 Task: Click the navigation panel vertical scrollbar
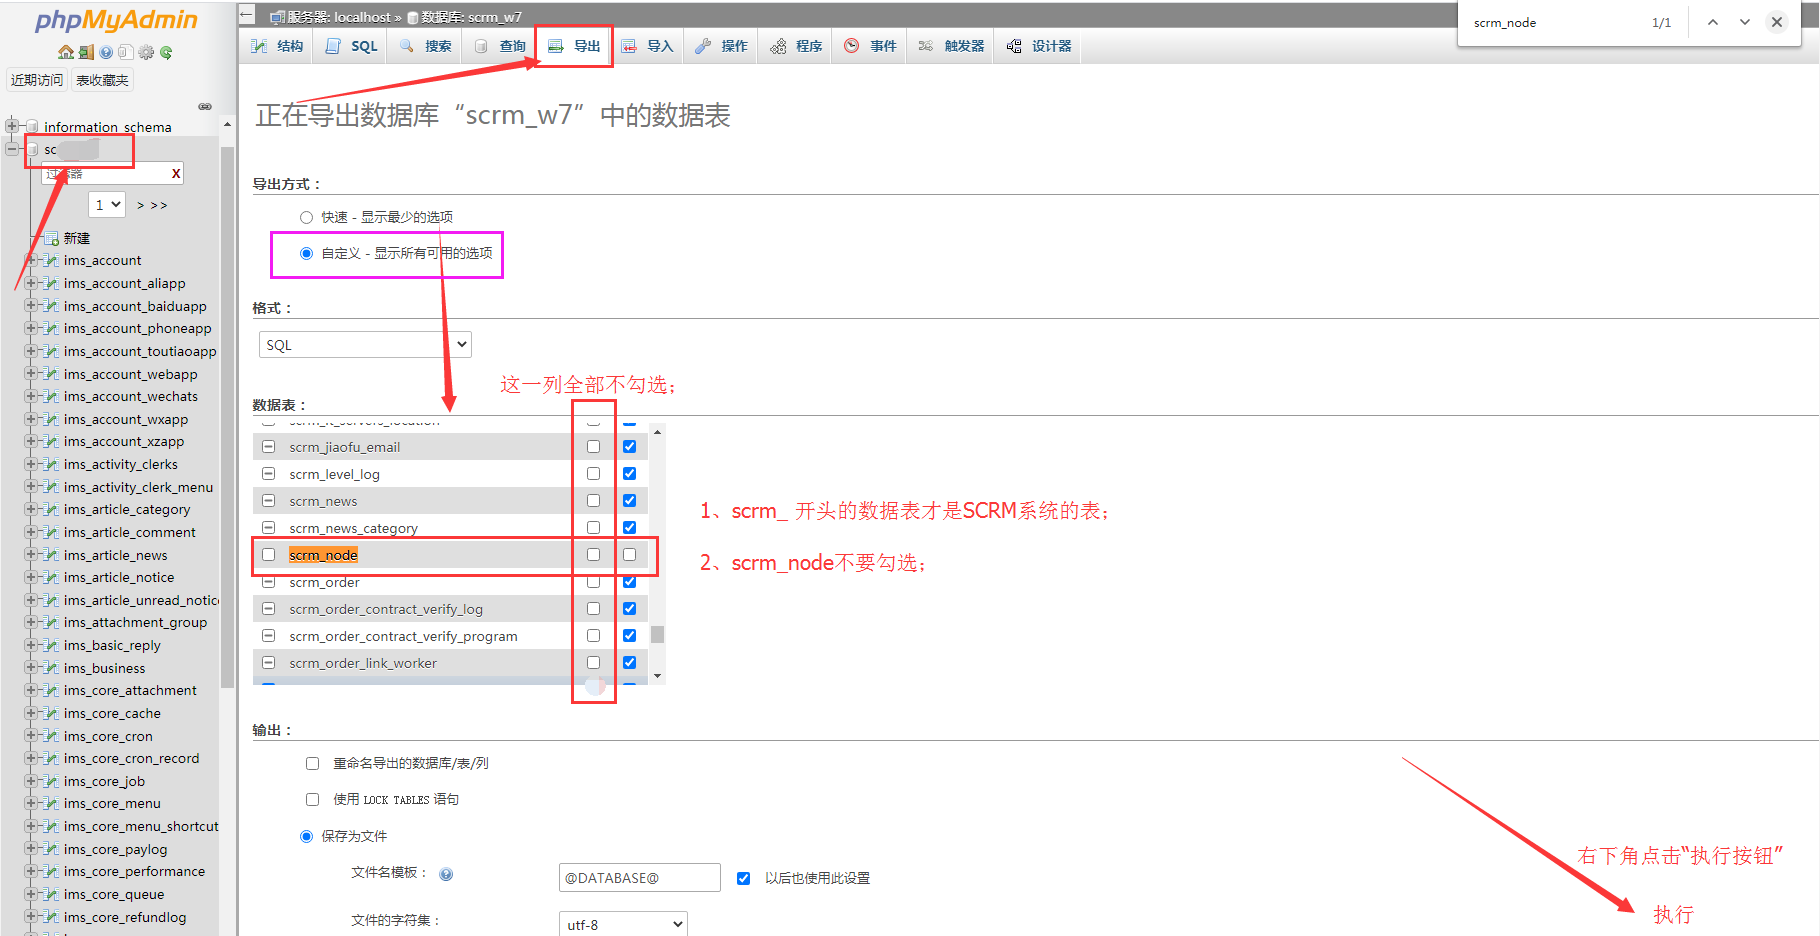(x=227, y=417)
